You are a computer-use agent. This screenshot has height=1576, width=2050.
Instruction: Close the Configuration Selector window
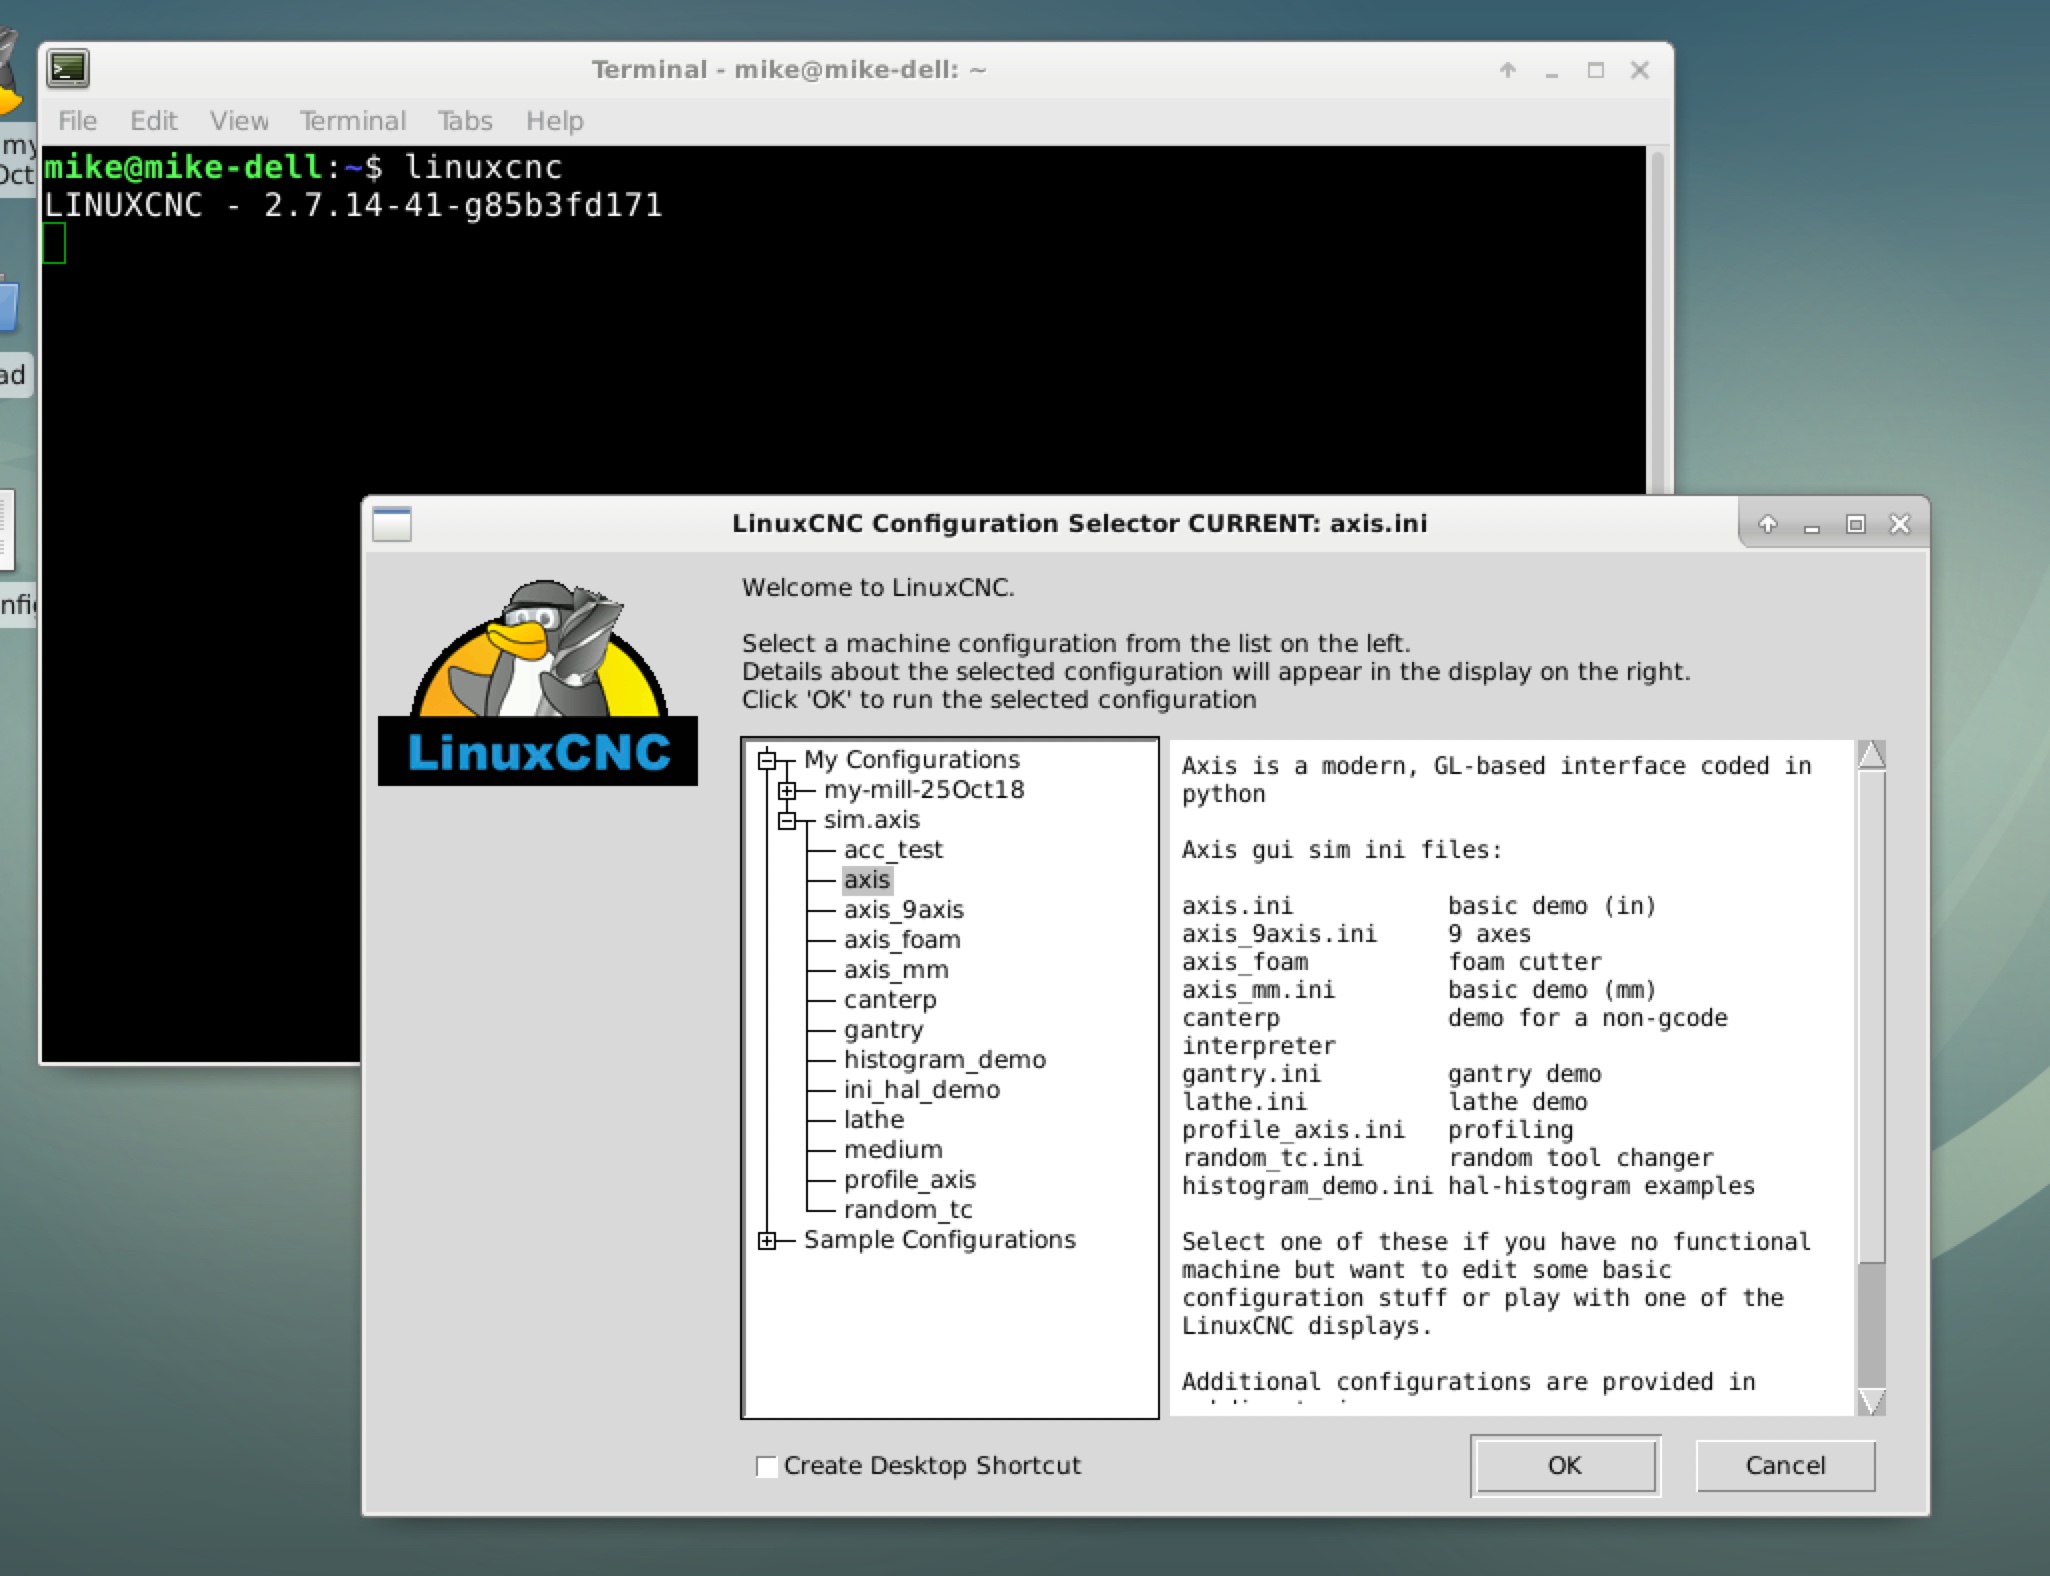[x=1900, y=524]
